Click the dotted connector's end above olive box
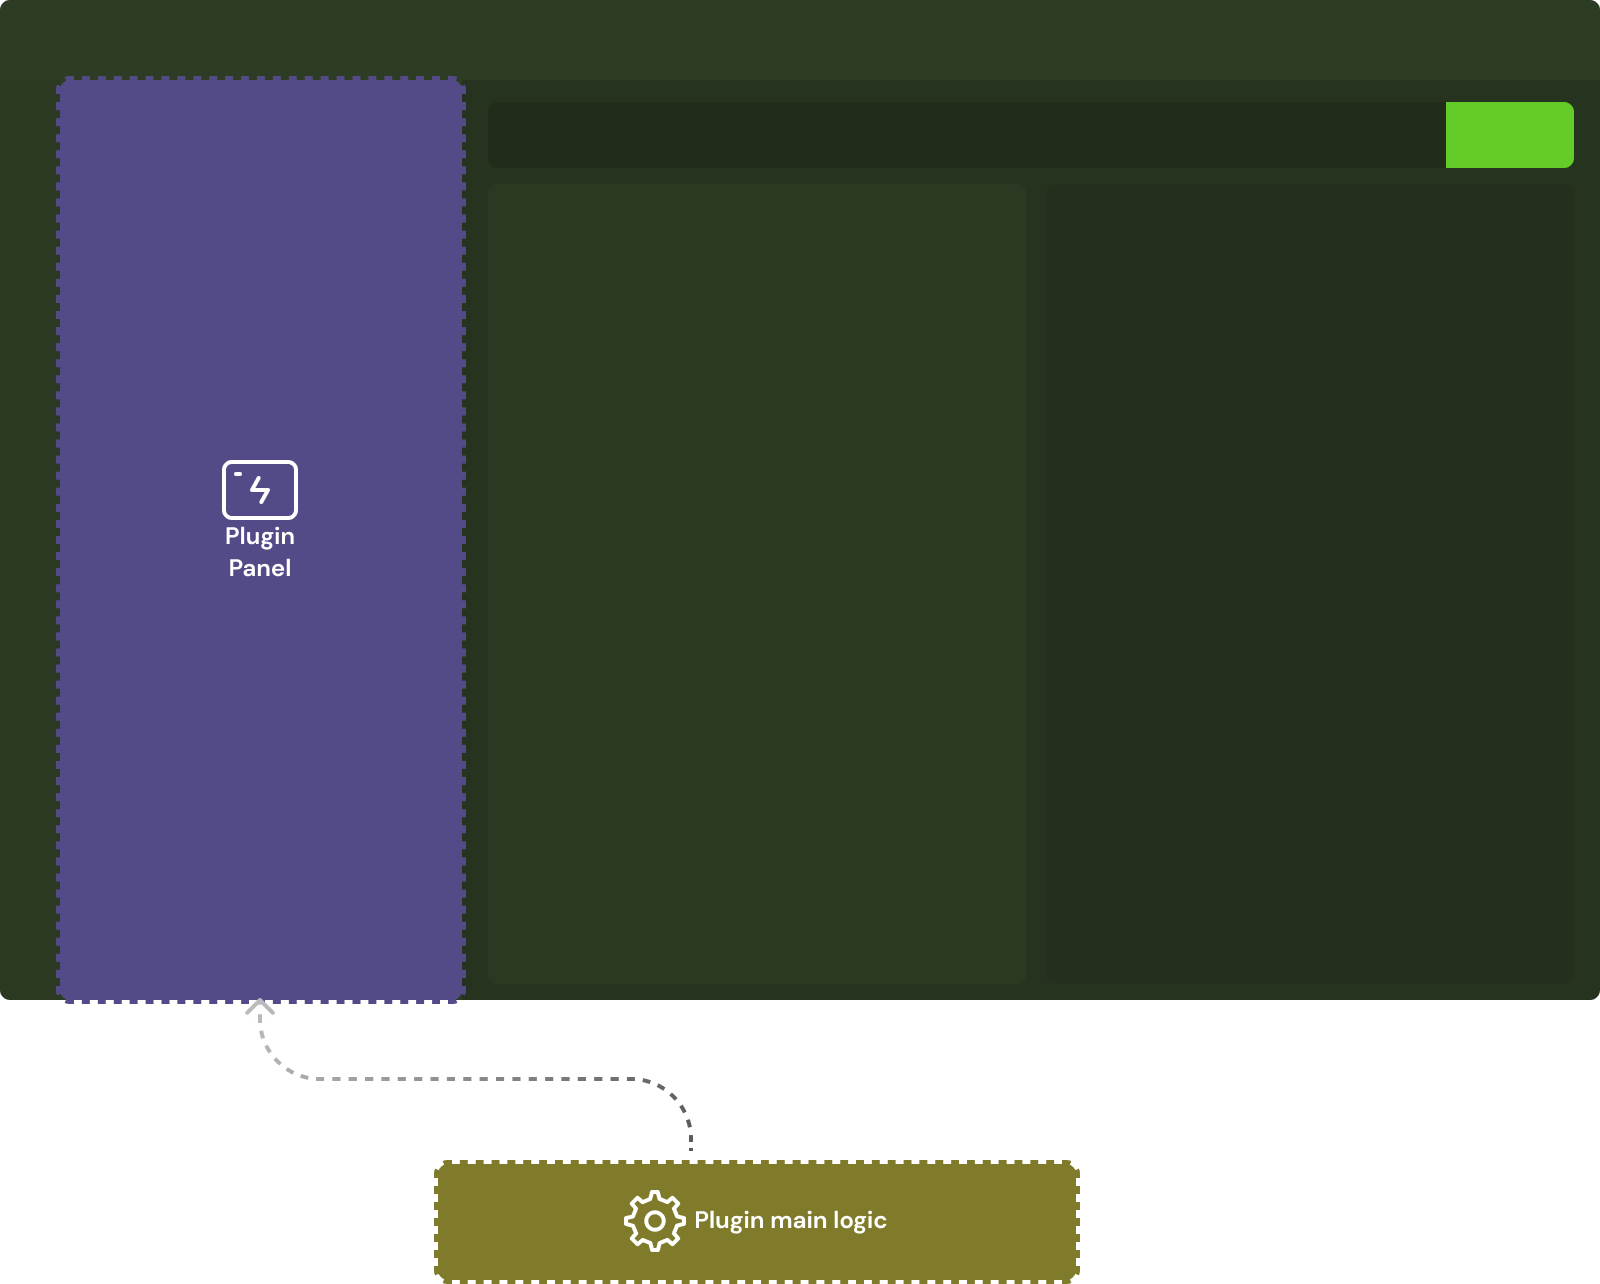The image size is (1600, 1284). point(690,1138)
